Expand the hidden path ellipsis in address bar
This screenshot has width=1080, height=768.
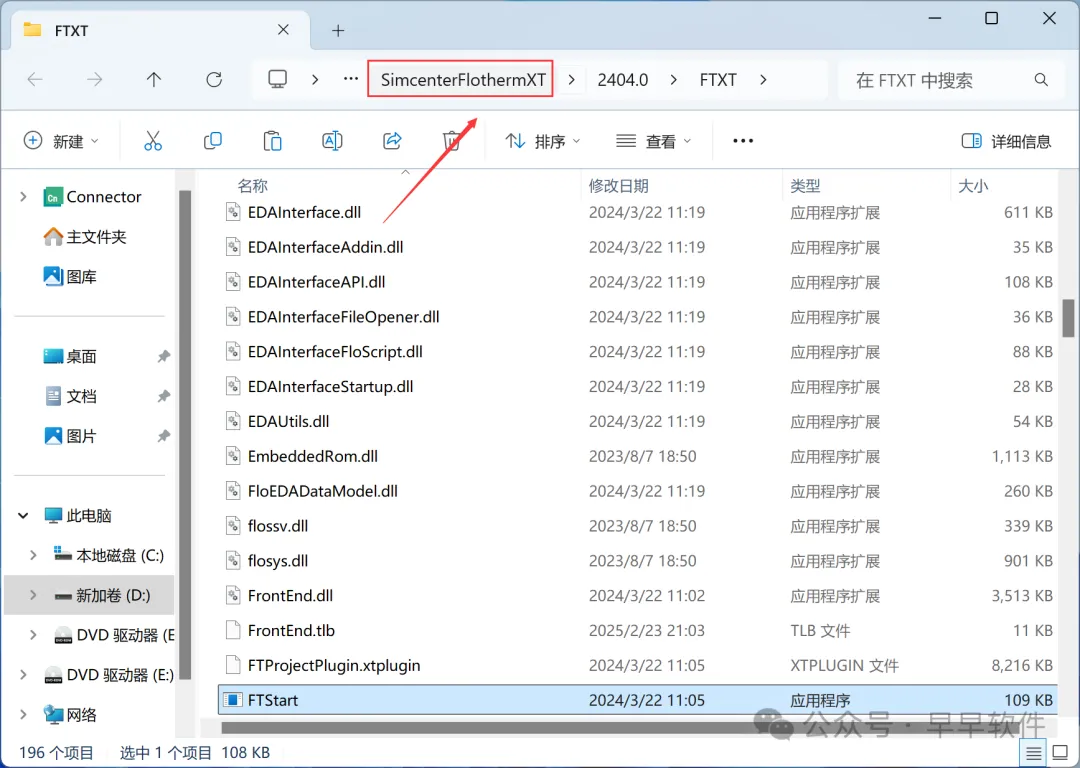351,79
